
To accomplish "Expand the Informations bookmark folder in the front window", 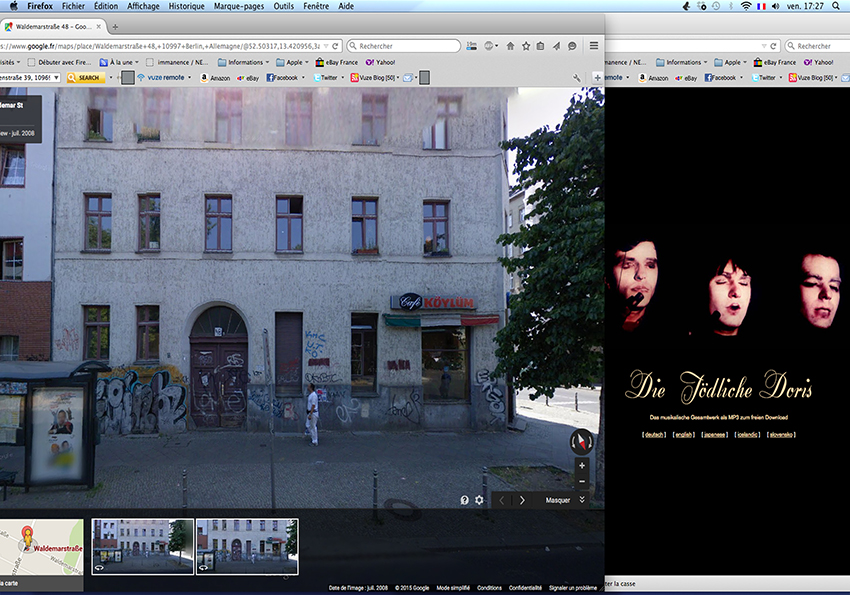I will [243, 62].
